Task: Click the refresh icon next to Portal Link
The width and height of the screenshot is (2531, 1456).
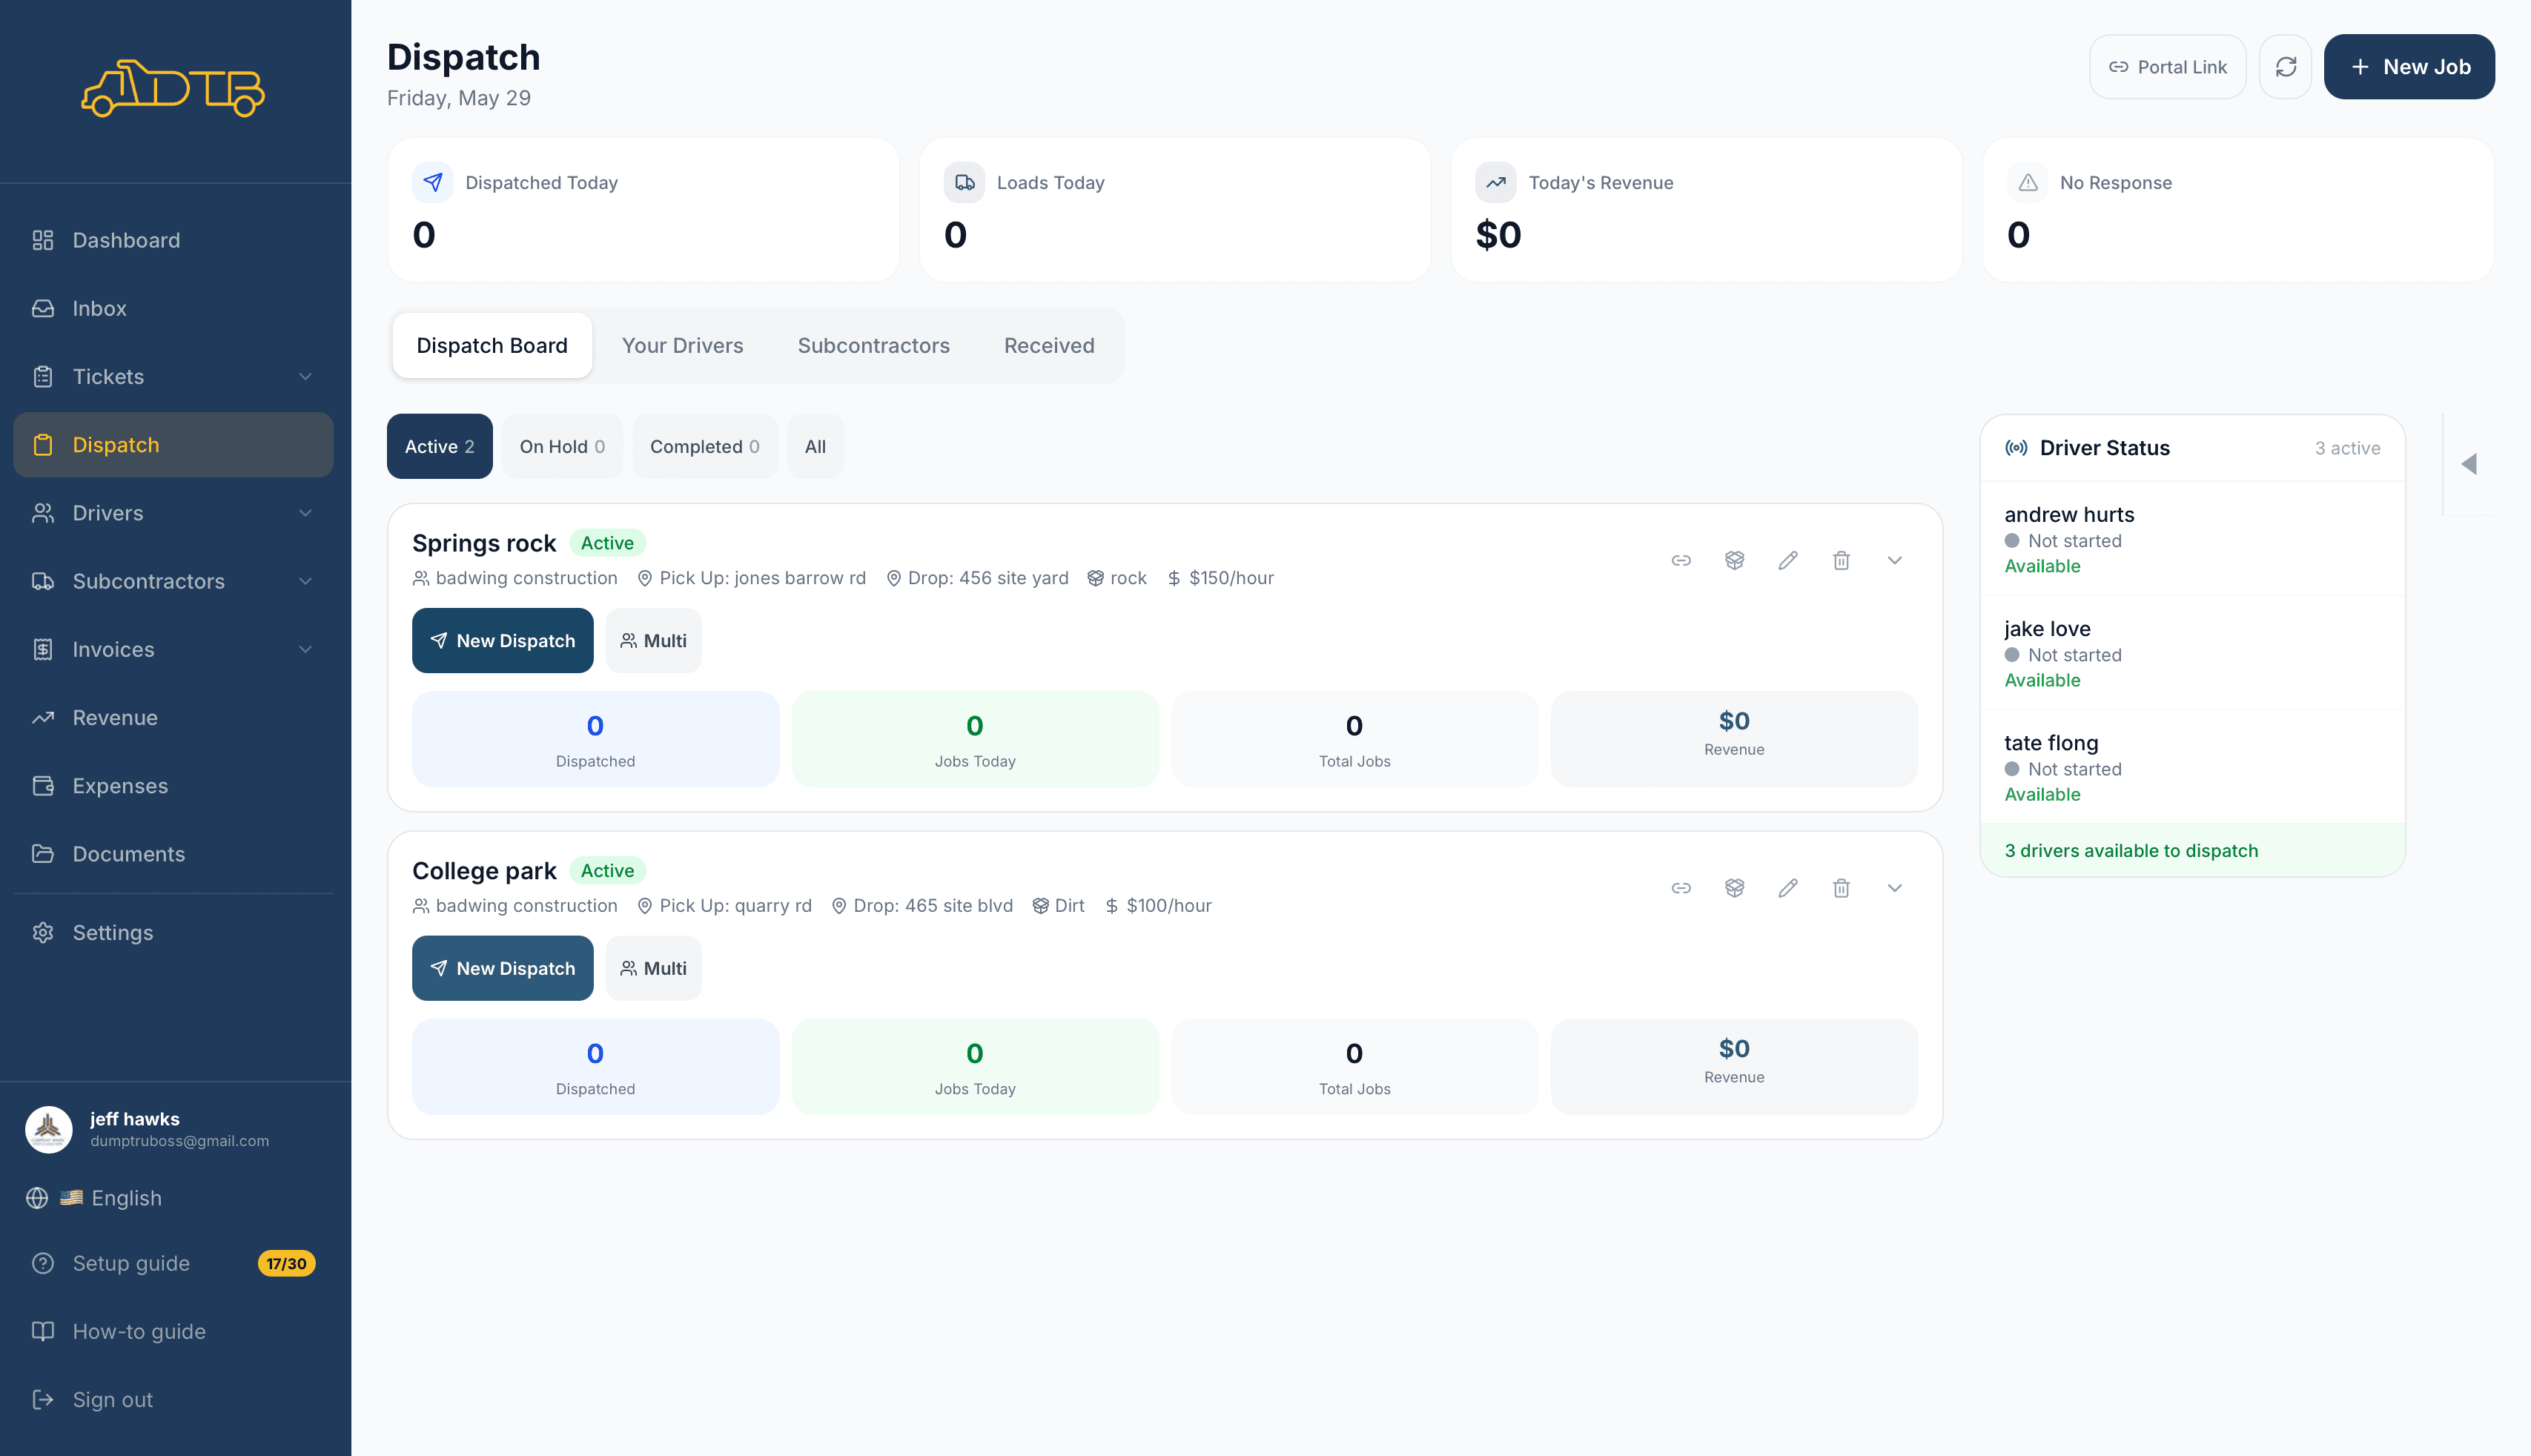Action: [x=2285, y=67]
